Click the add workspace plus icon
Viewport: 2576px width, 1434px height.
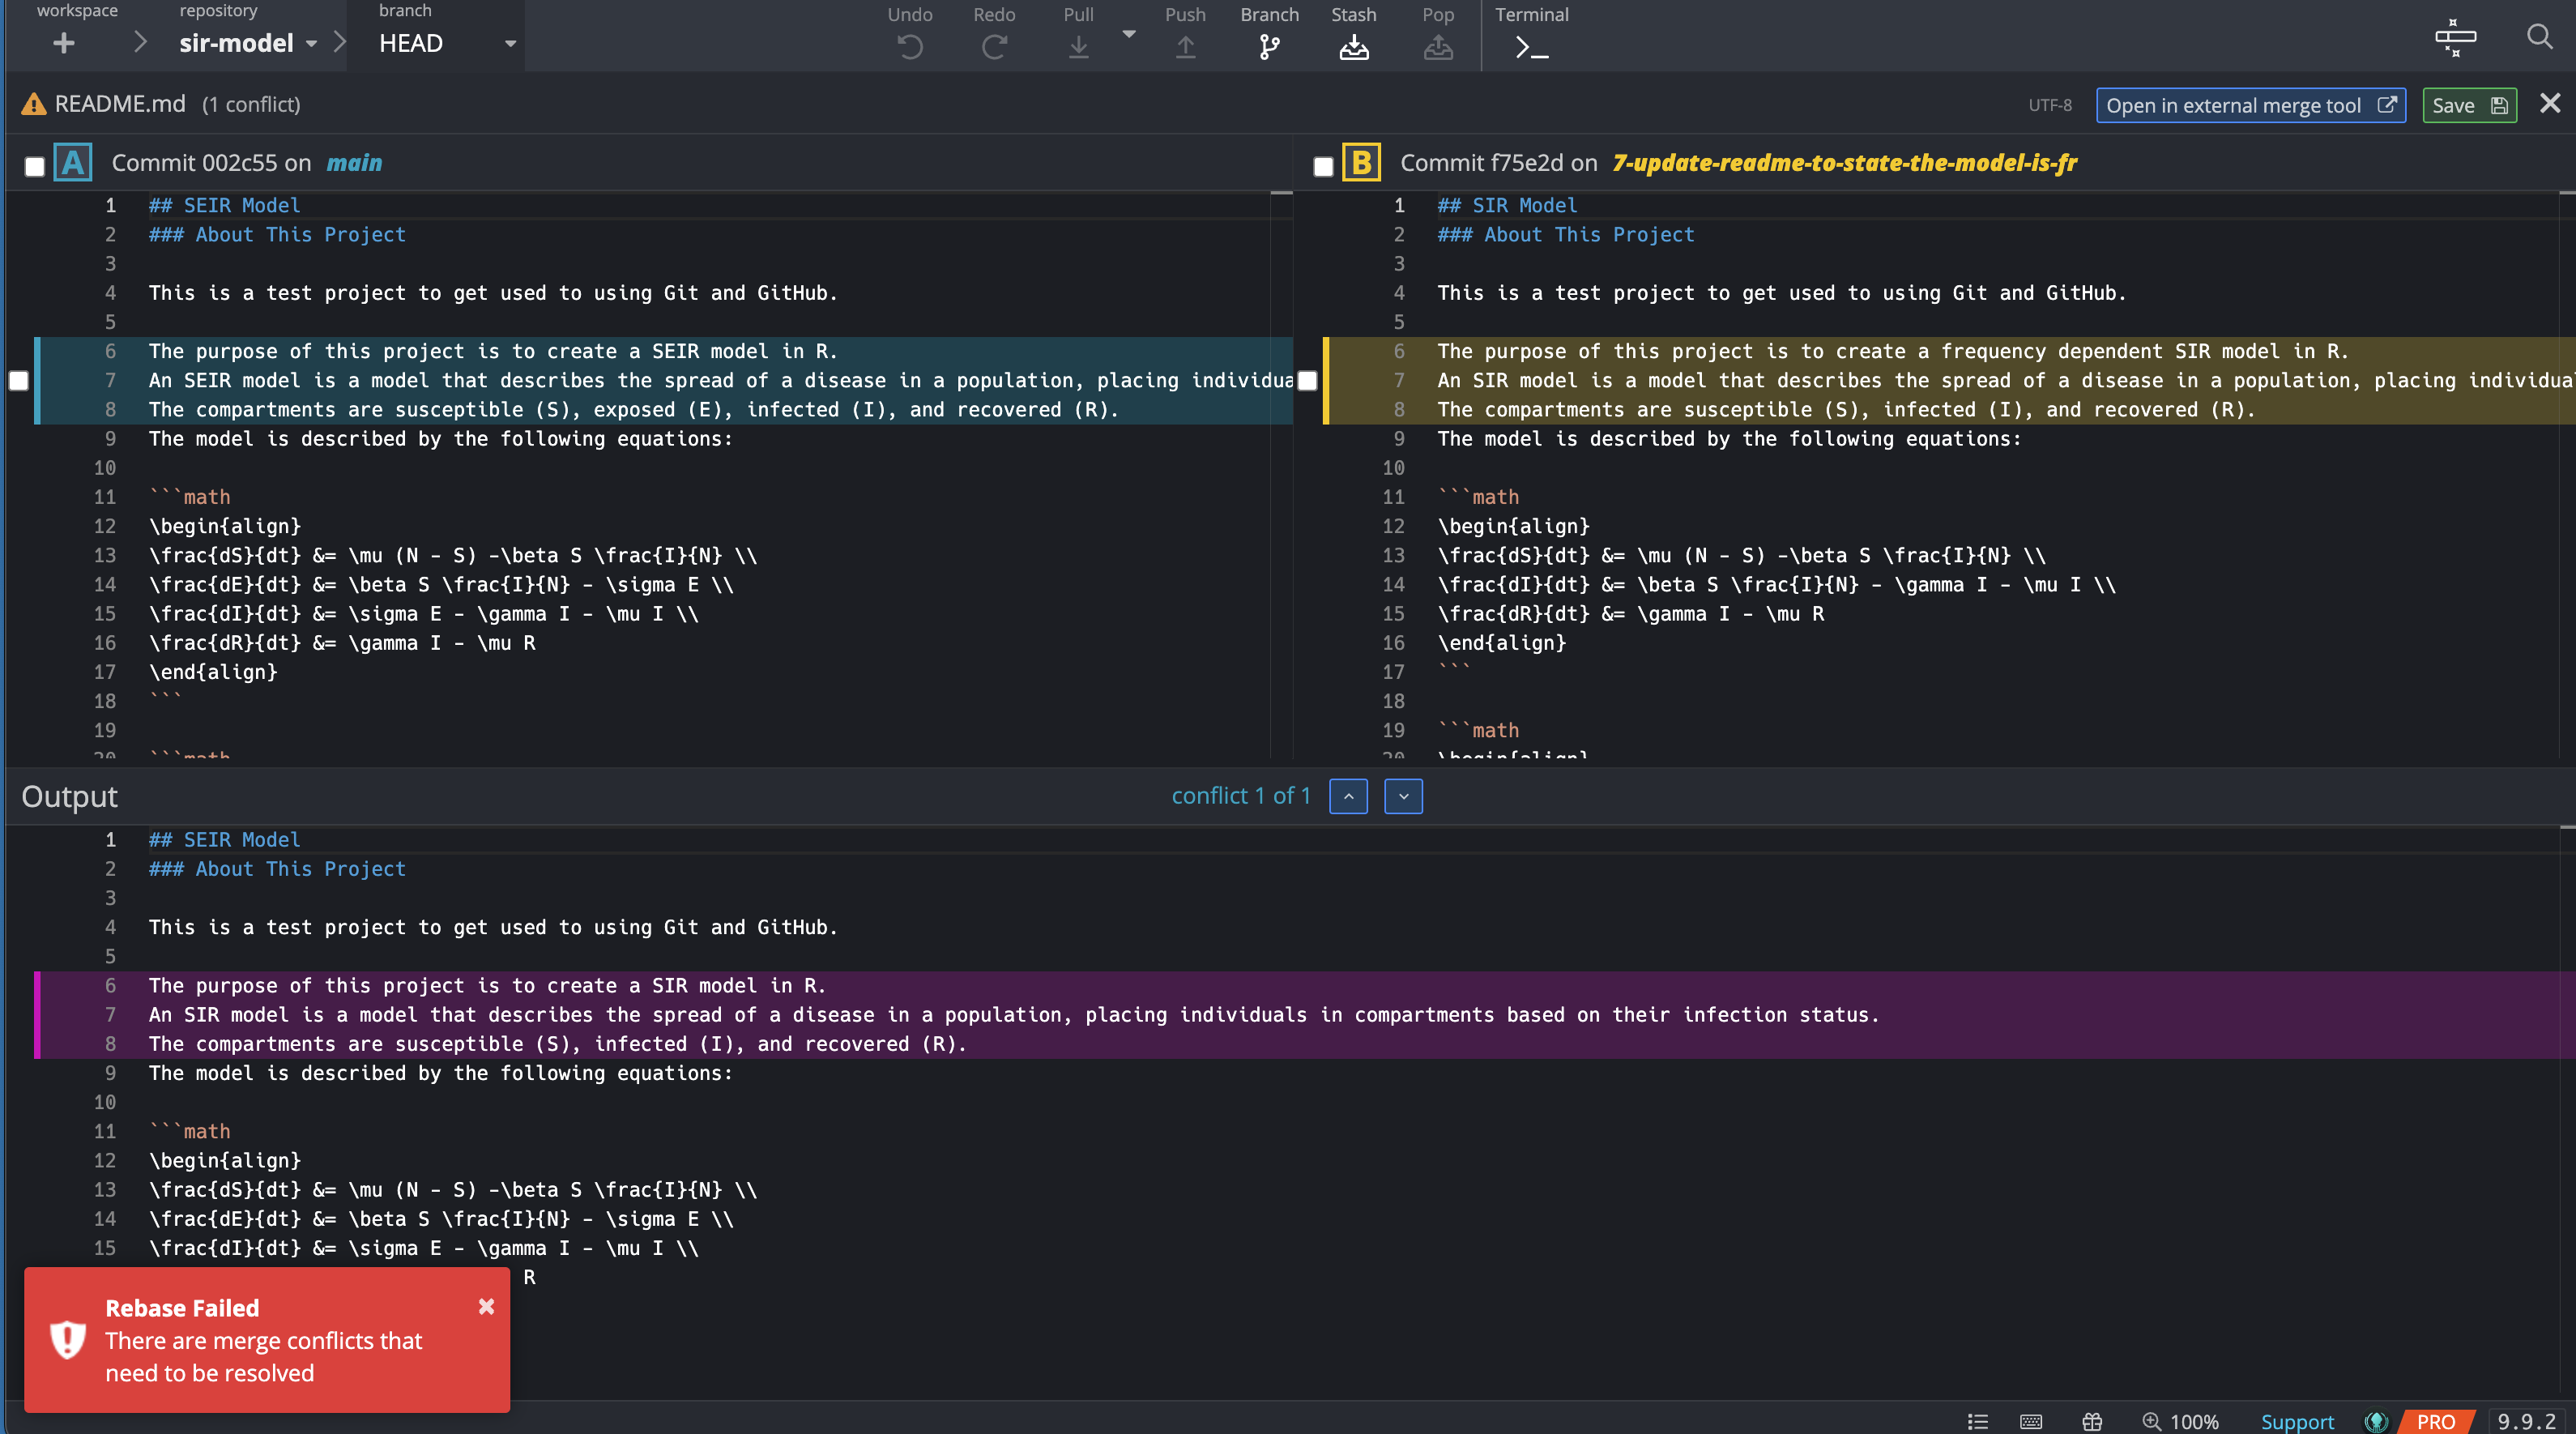point(64,43)
